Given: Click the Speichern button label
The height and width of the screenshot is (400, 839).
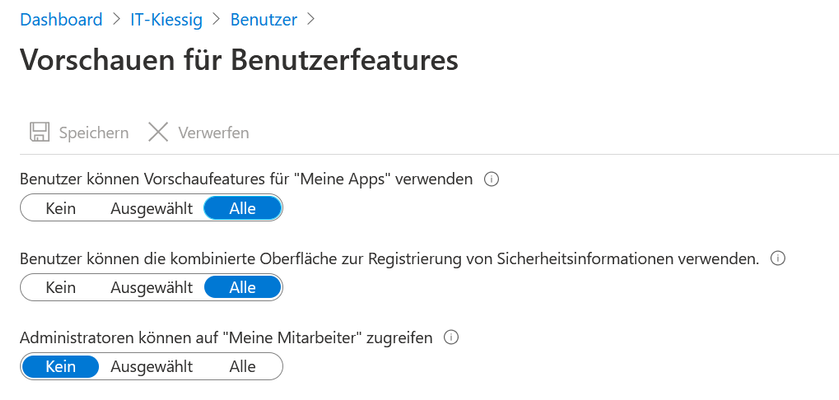Looking at the screenshot, I should [x=94, y=133].
